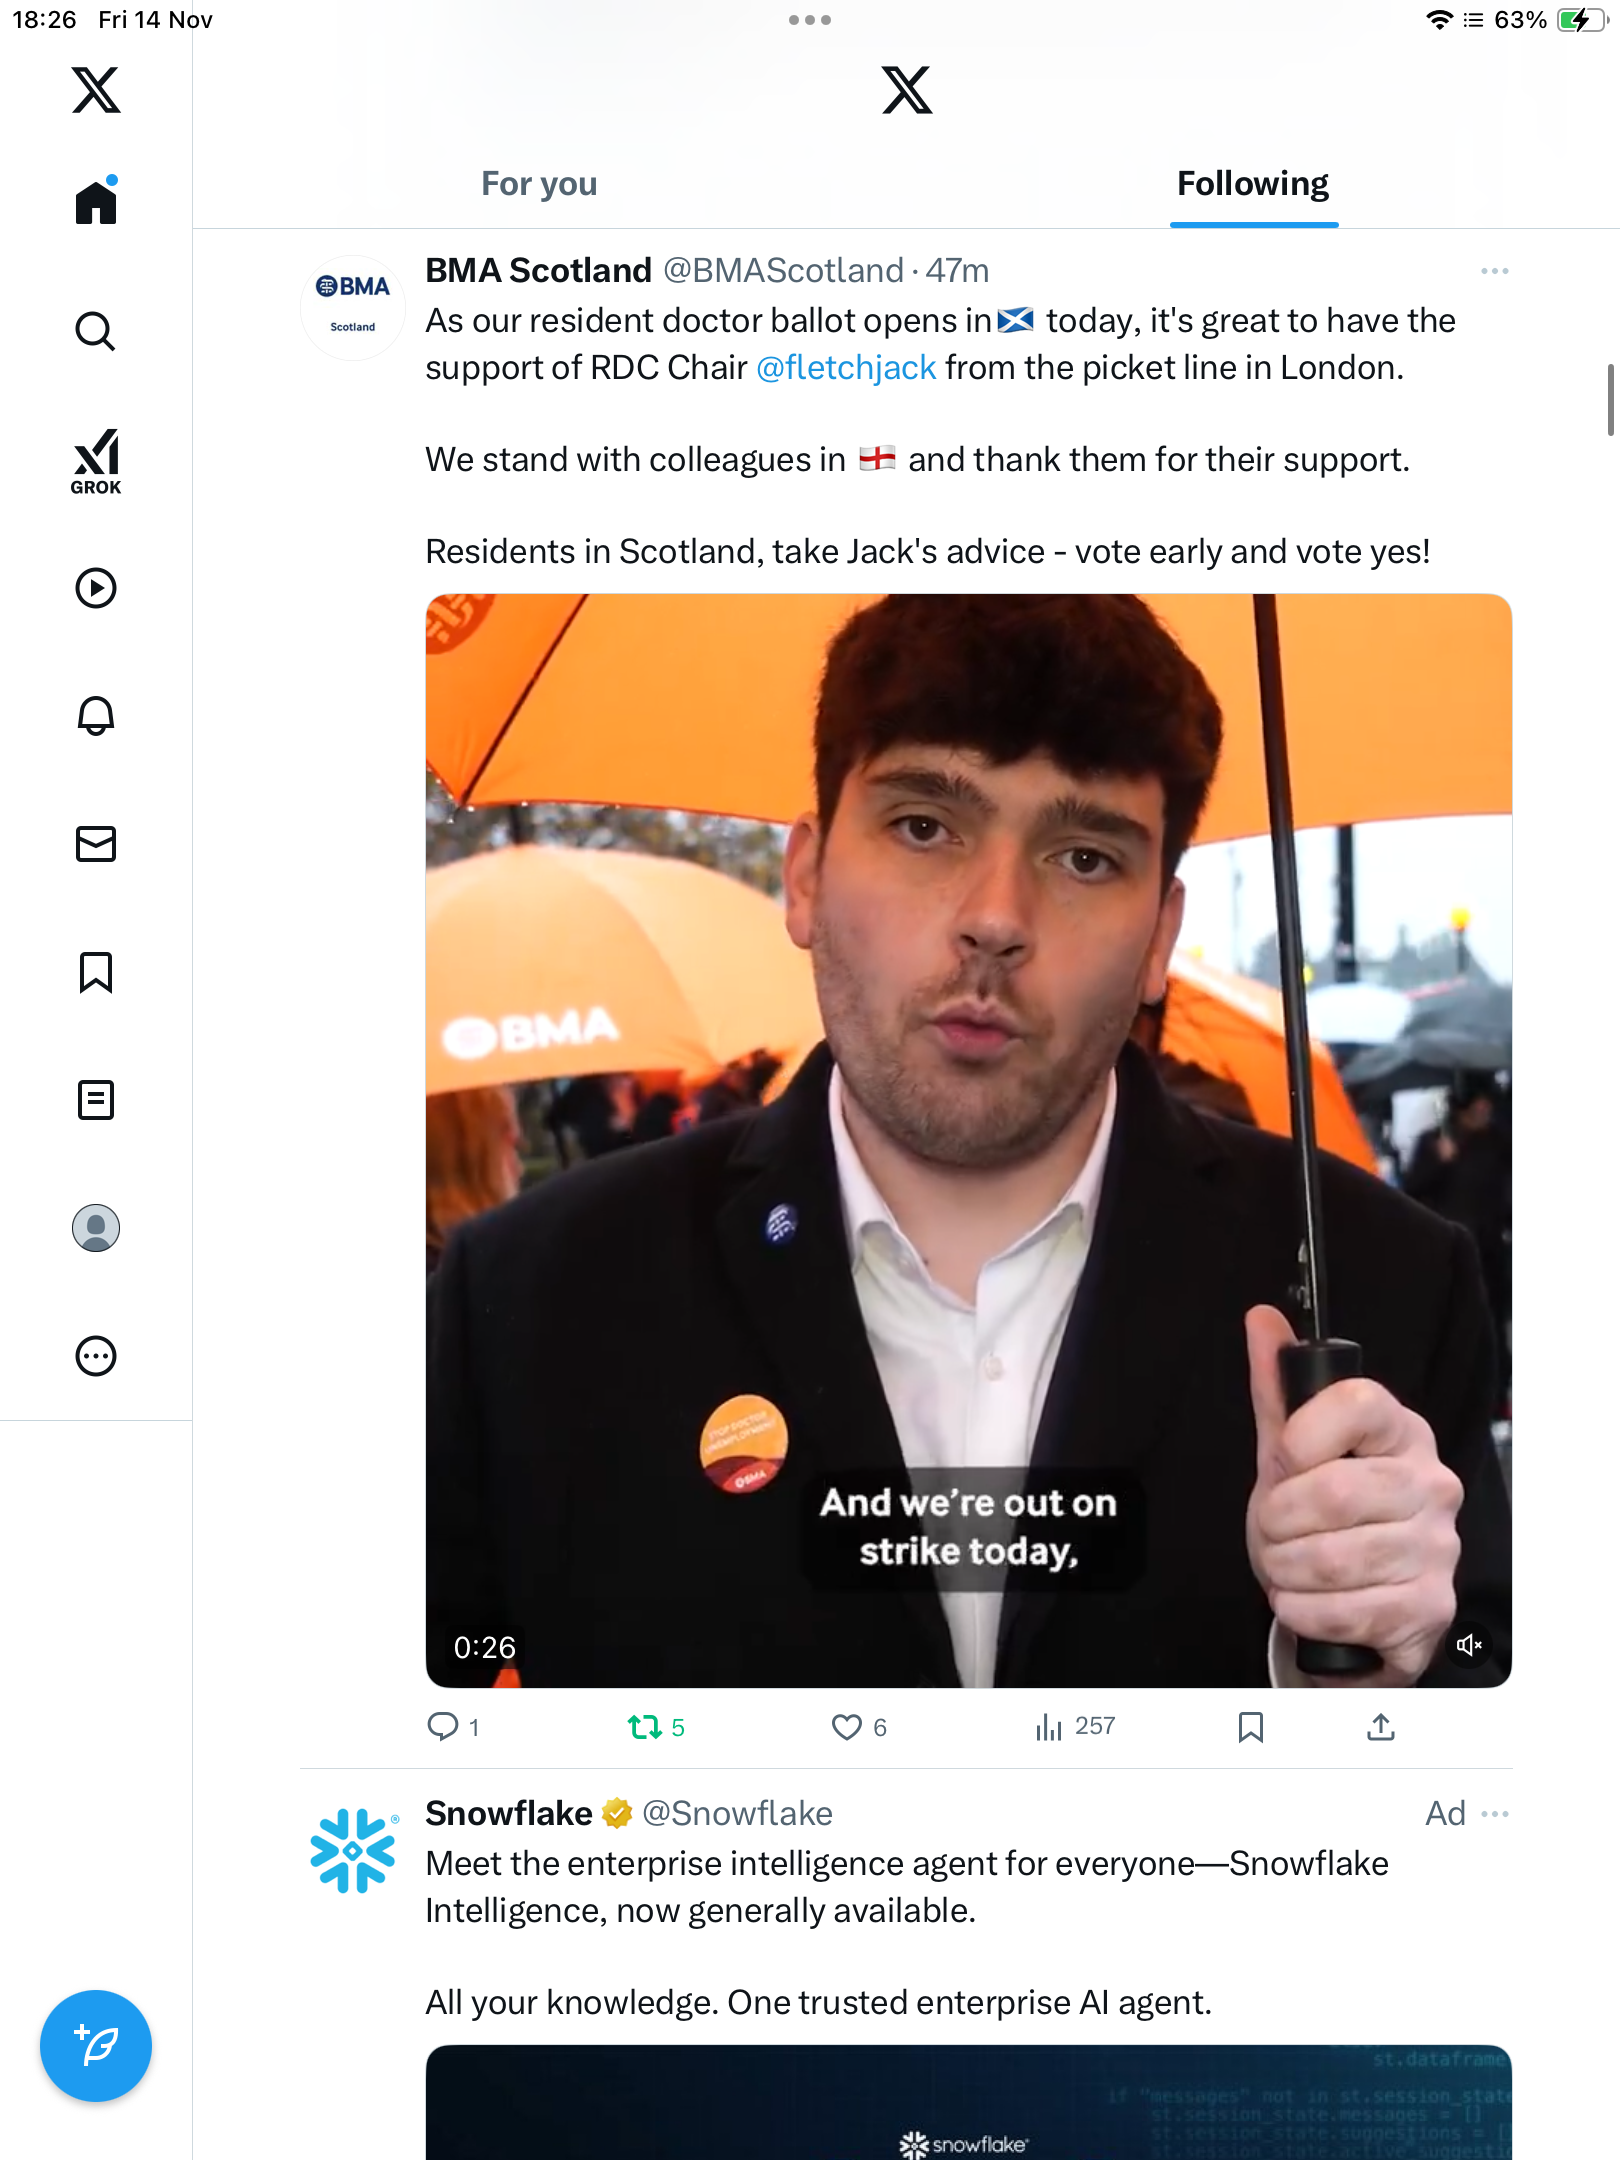The width and height of the screenshot is (1620, 2160).
Task: Open Notifications bell
Action: (x=96, y=716)
